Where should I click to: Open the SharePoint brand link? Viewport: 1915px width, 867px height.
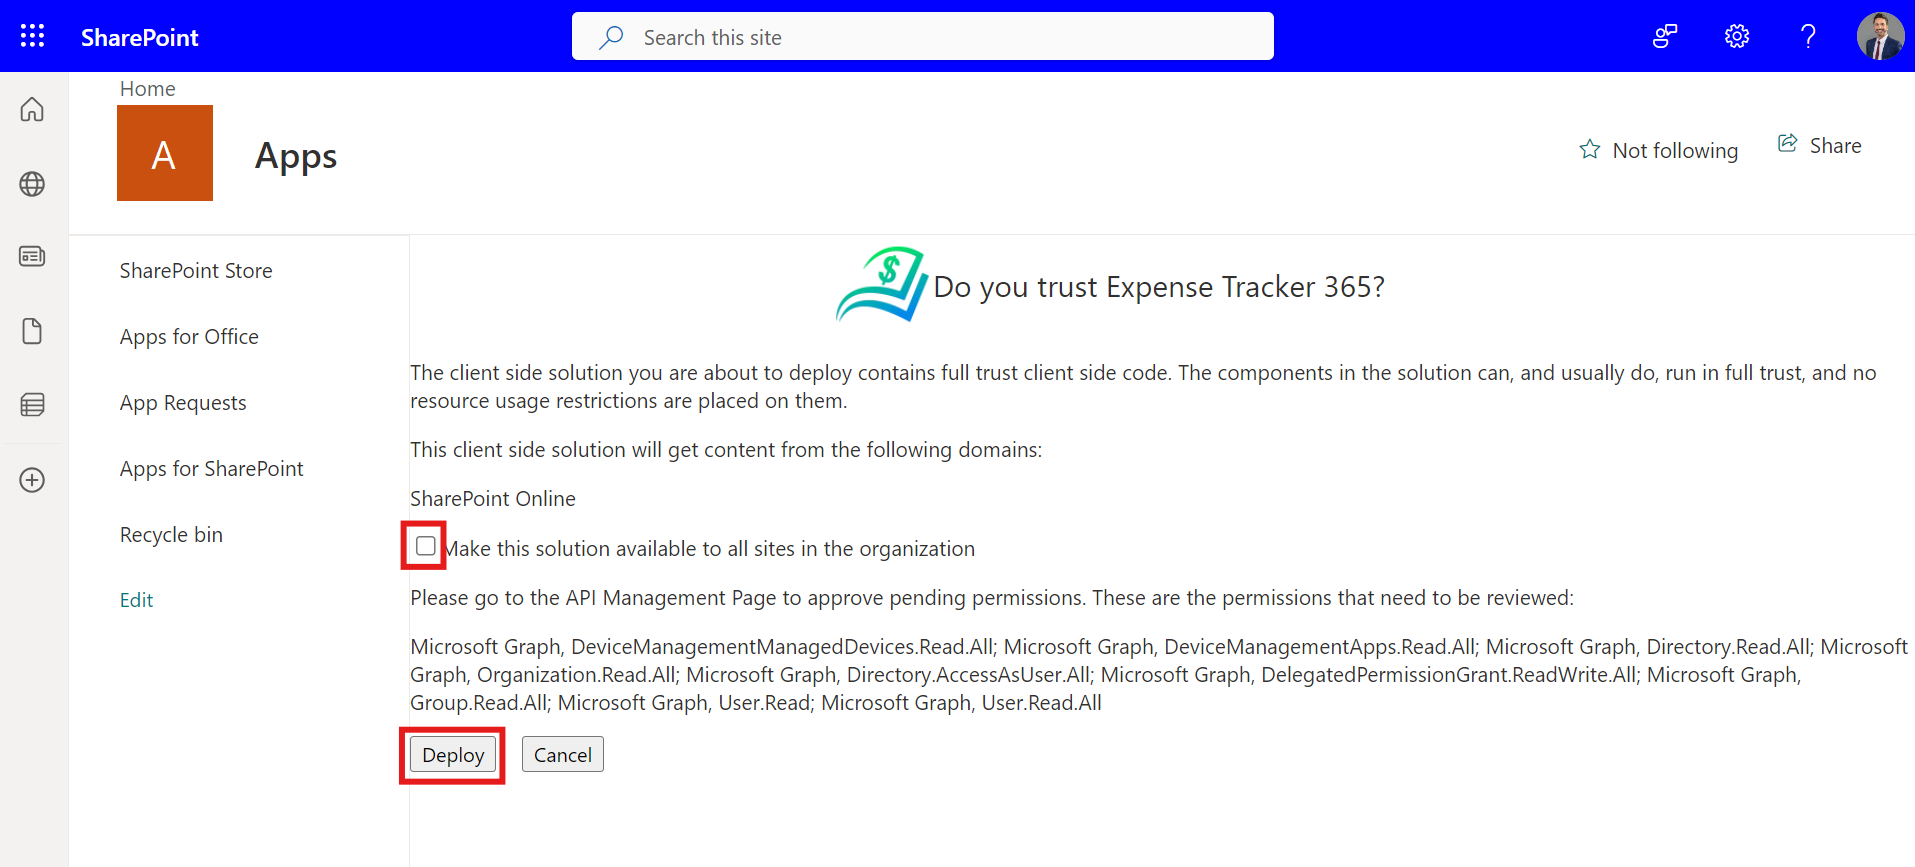140,37
